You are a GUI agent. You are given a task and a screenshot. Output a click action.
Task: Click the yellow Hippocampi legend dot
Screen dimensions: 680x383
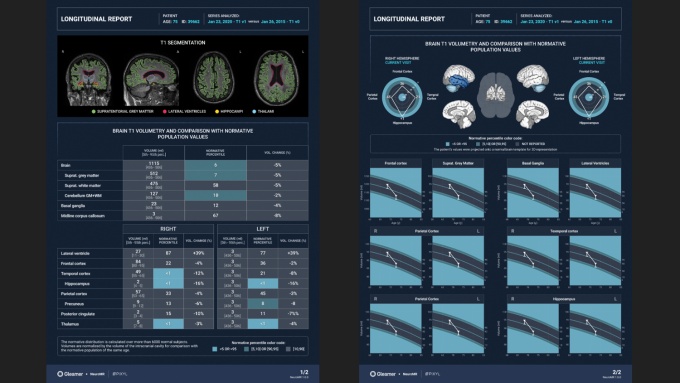(x=217, y=111)
